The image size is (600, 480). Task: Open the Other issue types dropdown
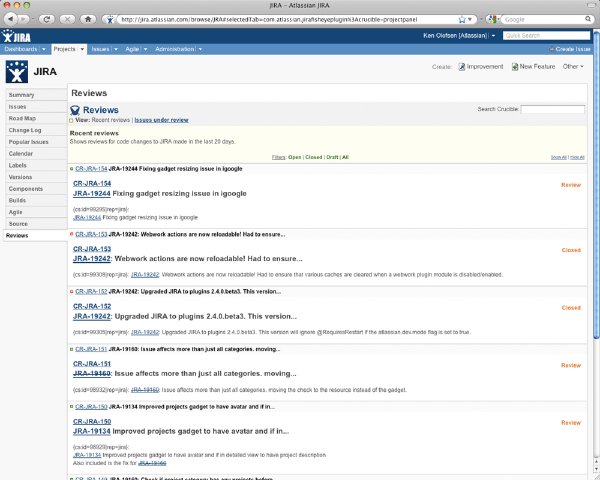click(573, 67)
